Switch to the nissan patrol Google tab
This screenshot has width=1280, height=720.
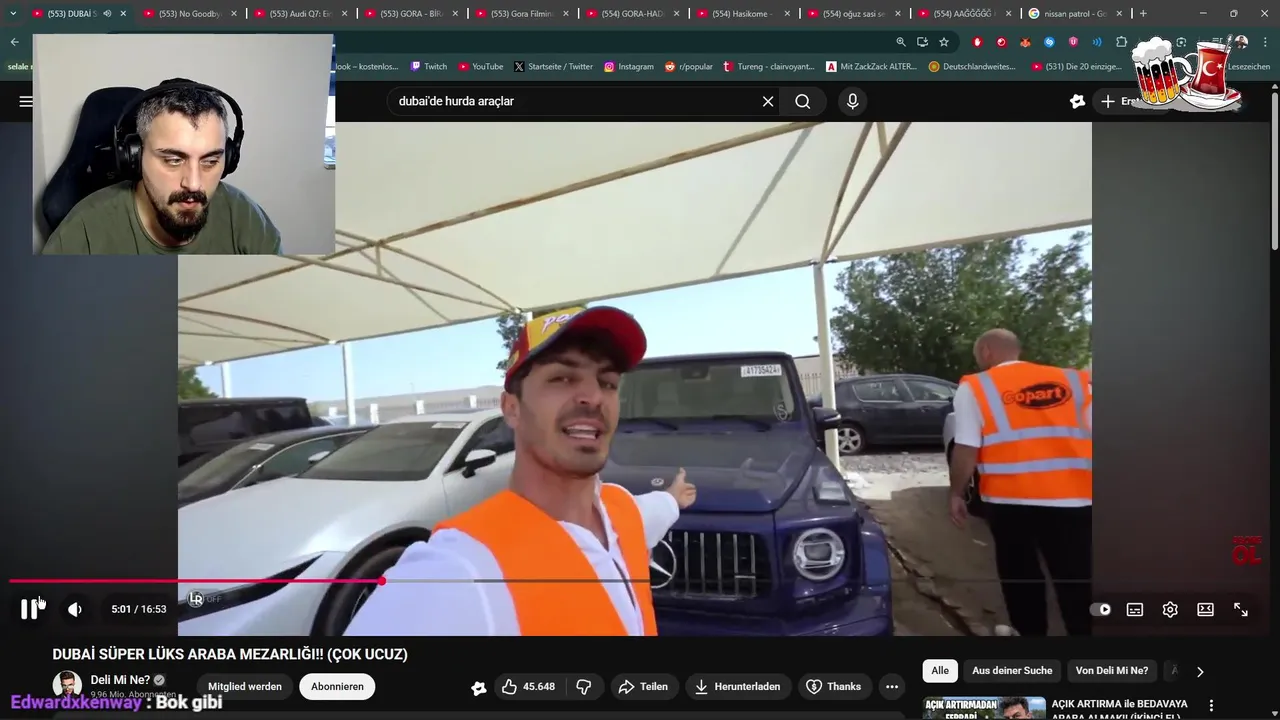tap(1075, 13)
